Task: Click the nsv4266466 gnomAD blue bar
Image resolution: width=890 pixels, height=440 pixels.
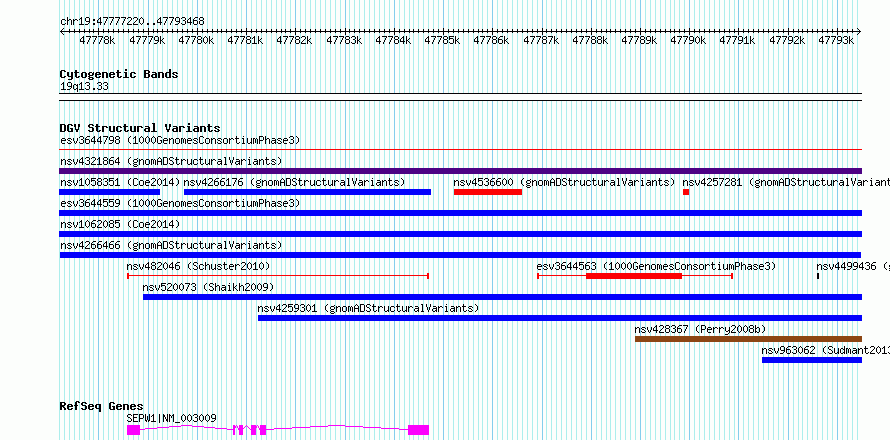Action: tap(460, 255)
